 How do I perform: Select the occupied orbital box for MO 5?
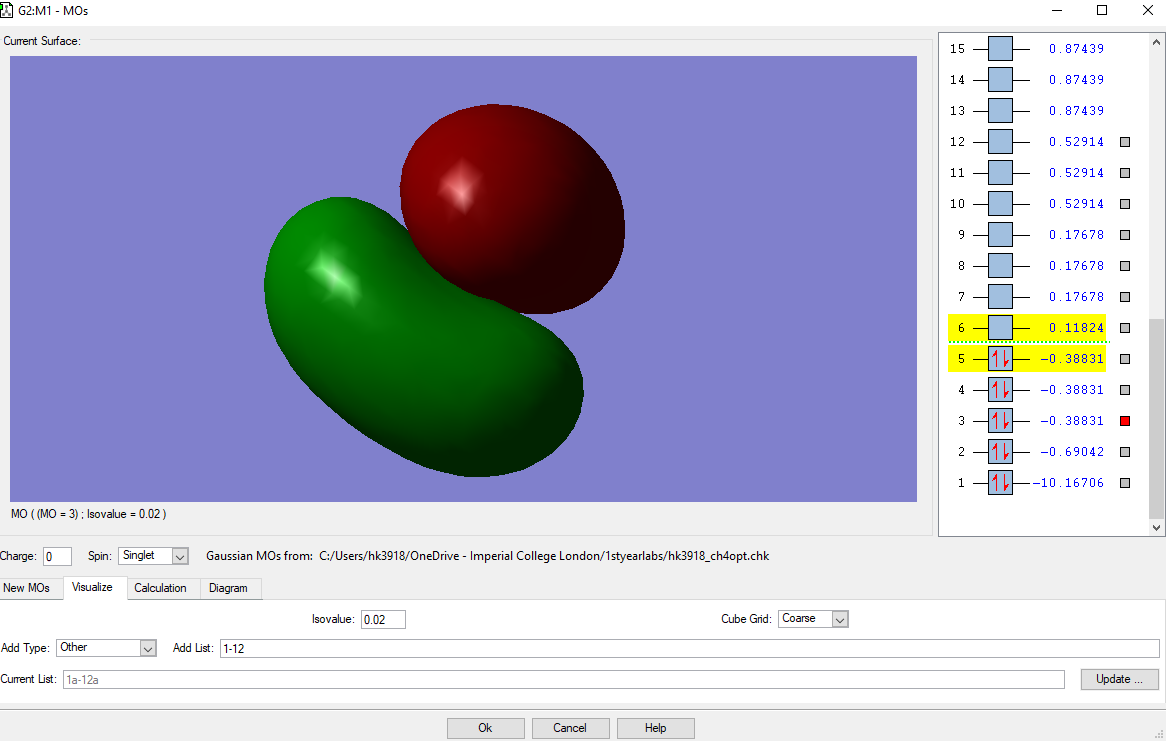click(x=1000, y=359)
